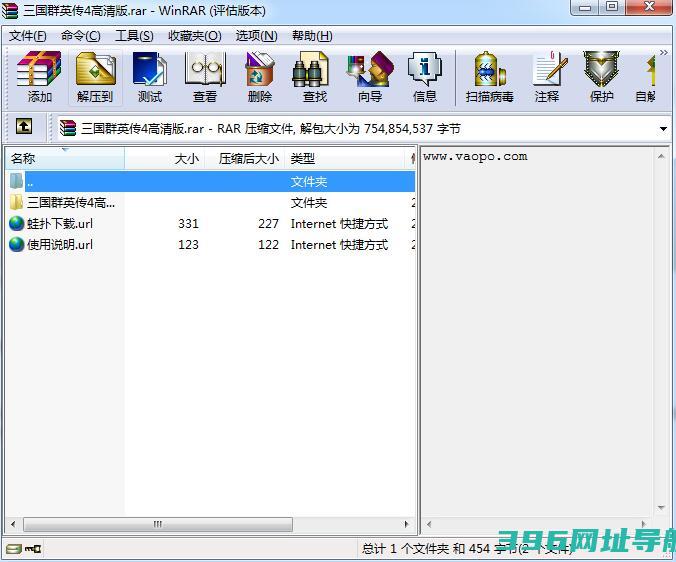Sort by Packed Size (压缩后大小) column
676x562 pixels.
tap(244, 159)
